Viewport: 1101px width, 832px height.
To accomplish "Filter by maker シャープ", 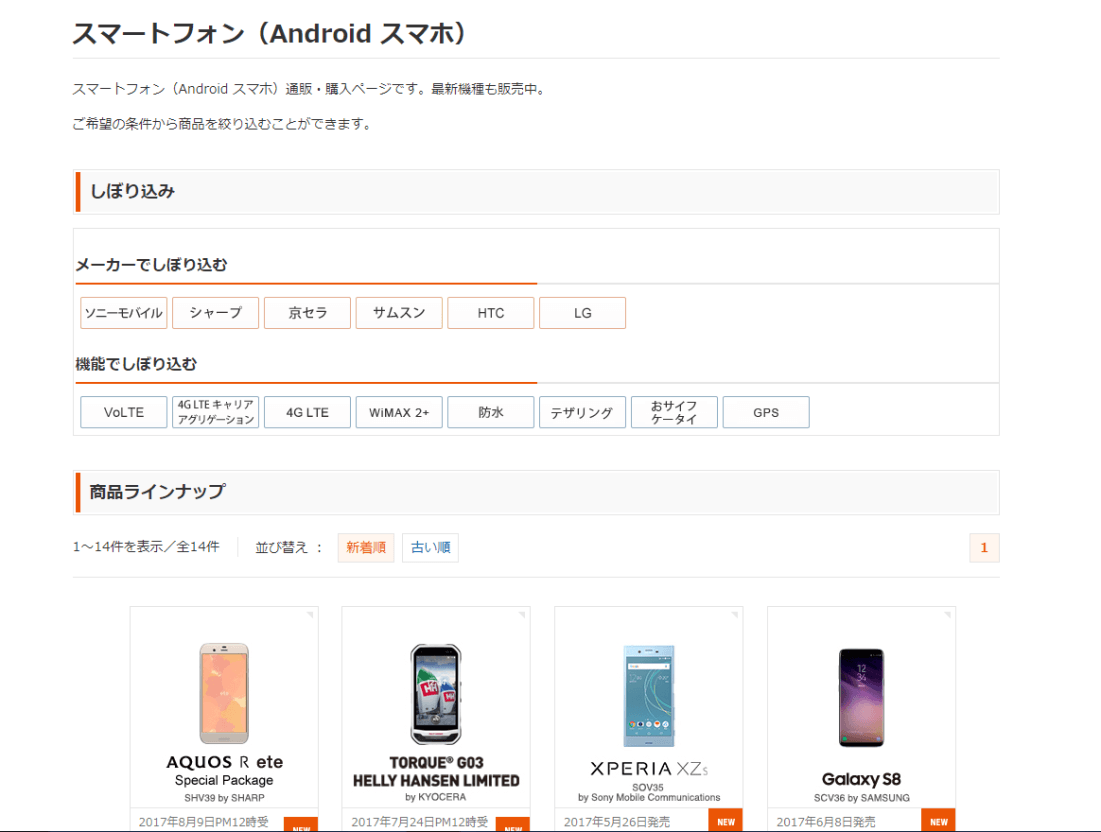I will [x=216, y=313].
